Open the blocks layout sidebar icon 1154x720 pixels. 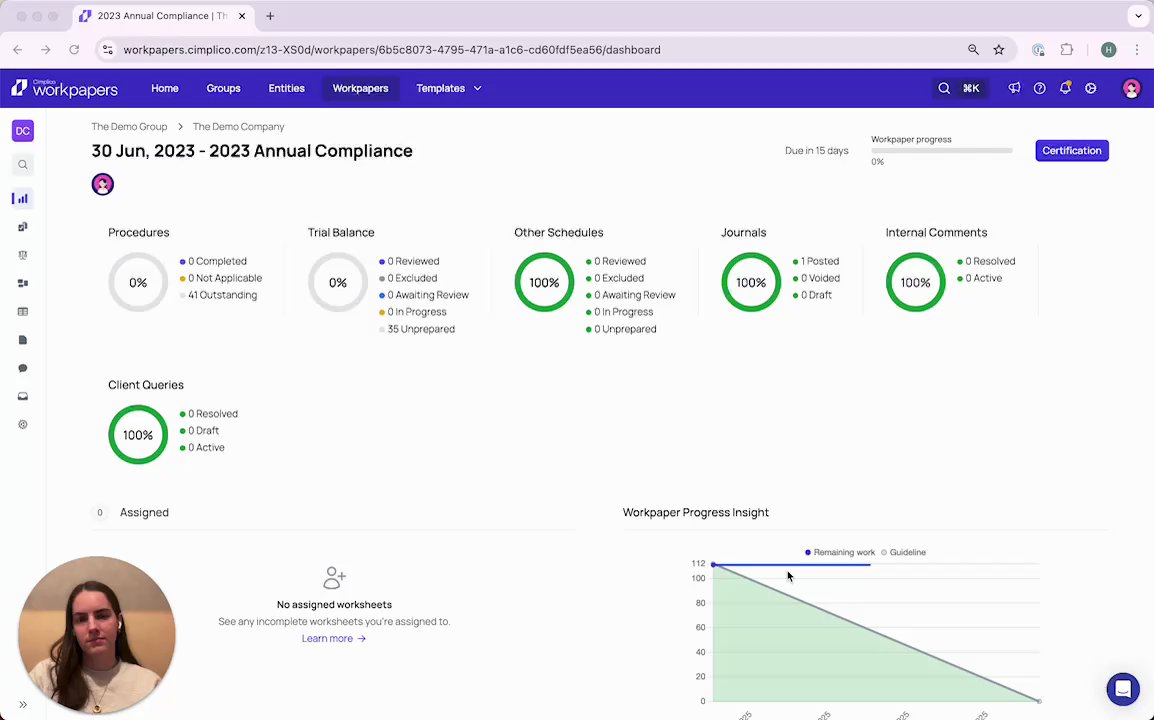[23, 283]
